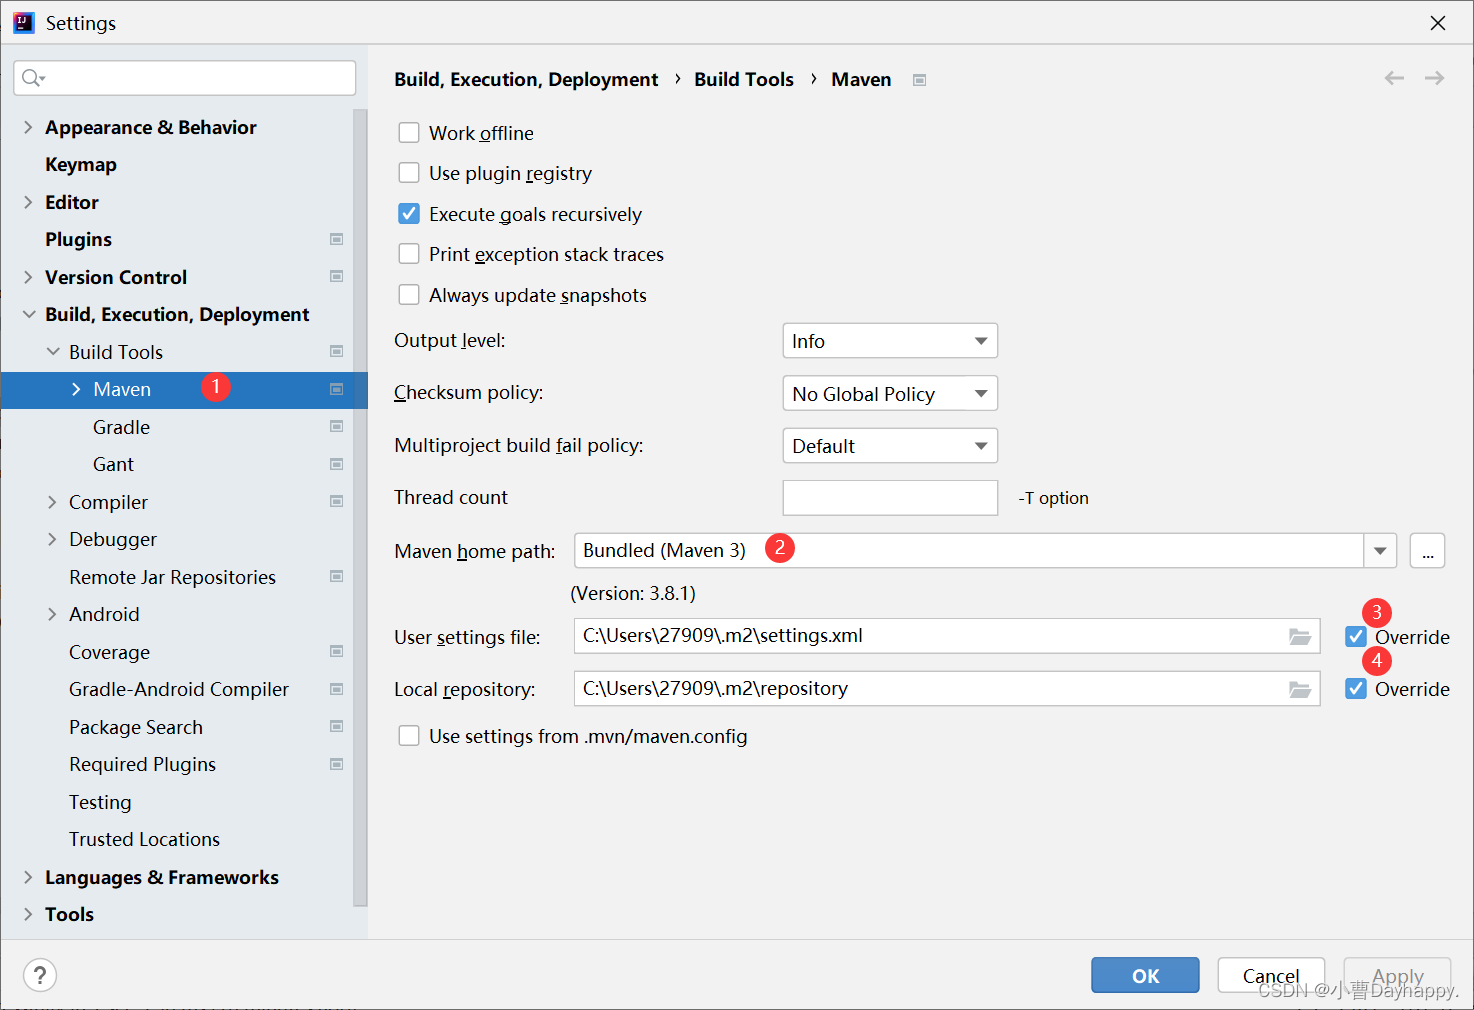Click the project settings icon beside Plugins
The height and width of the screenshot is (1010, 1474).
tap(337, 239)
